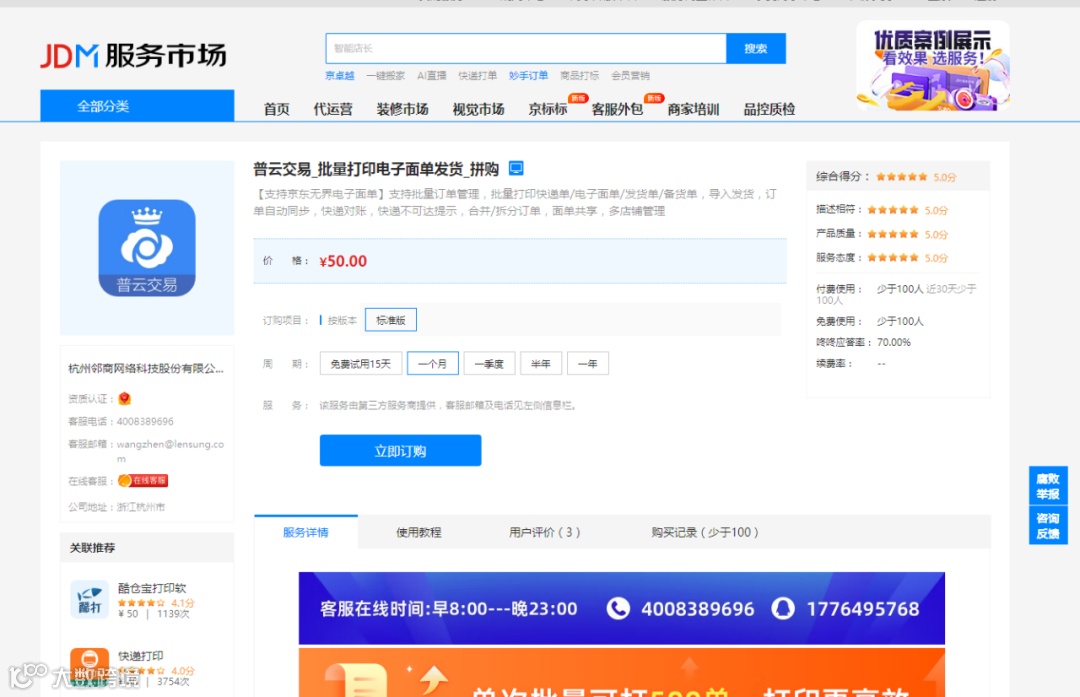
Task: Click the 商品打标 hot search link
Action: pos(579,76)
